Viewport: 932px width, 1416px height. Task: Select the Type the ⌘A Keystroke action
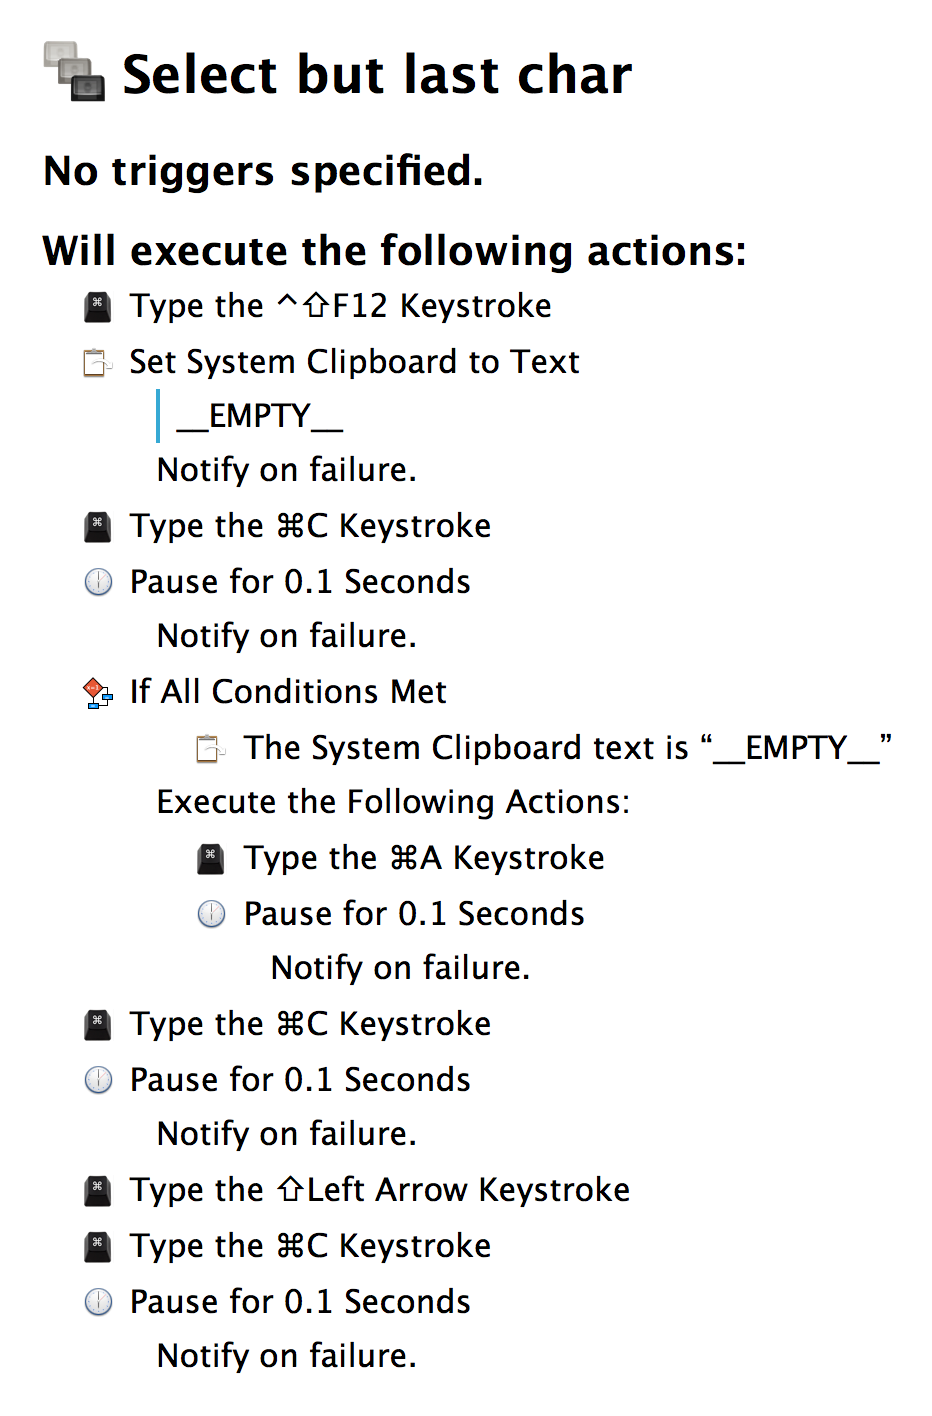424,858
